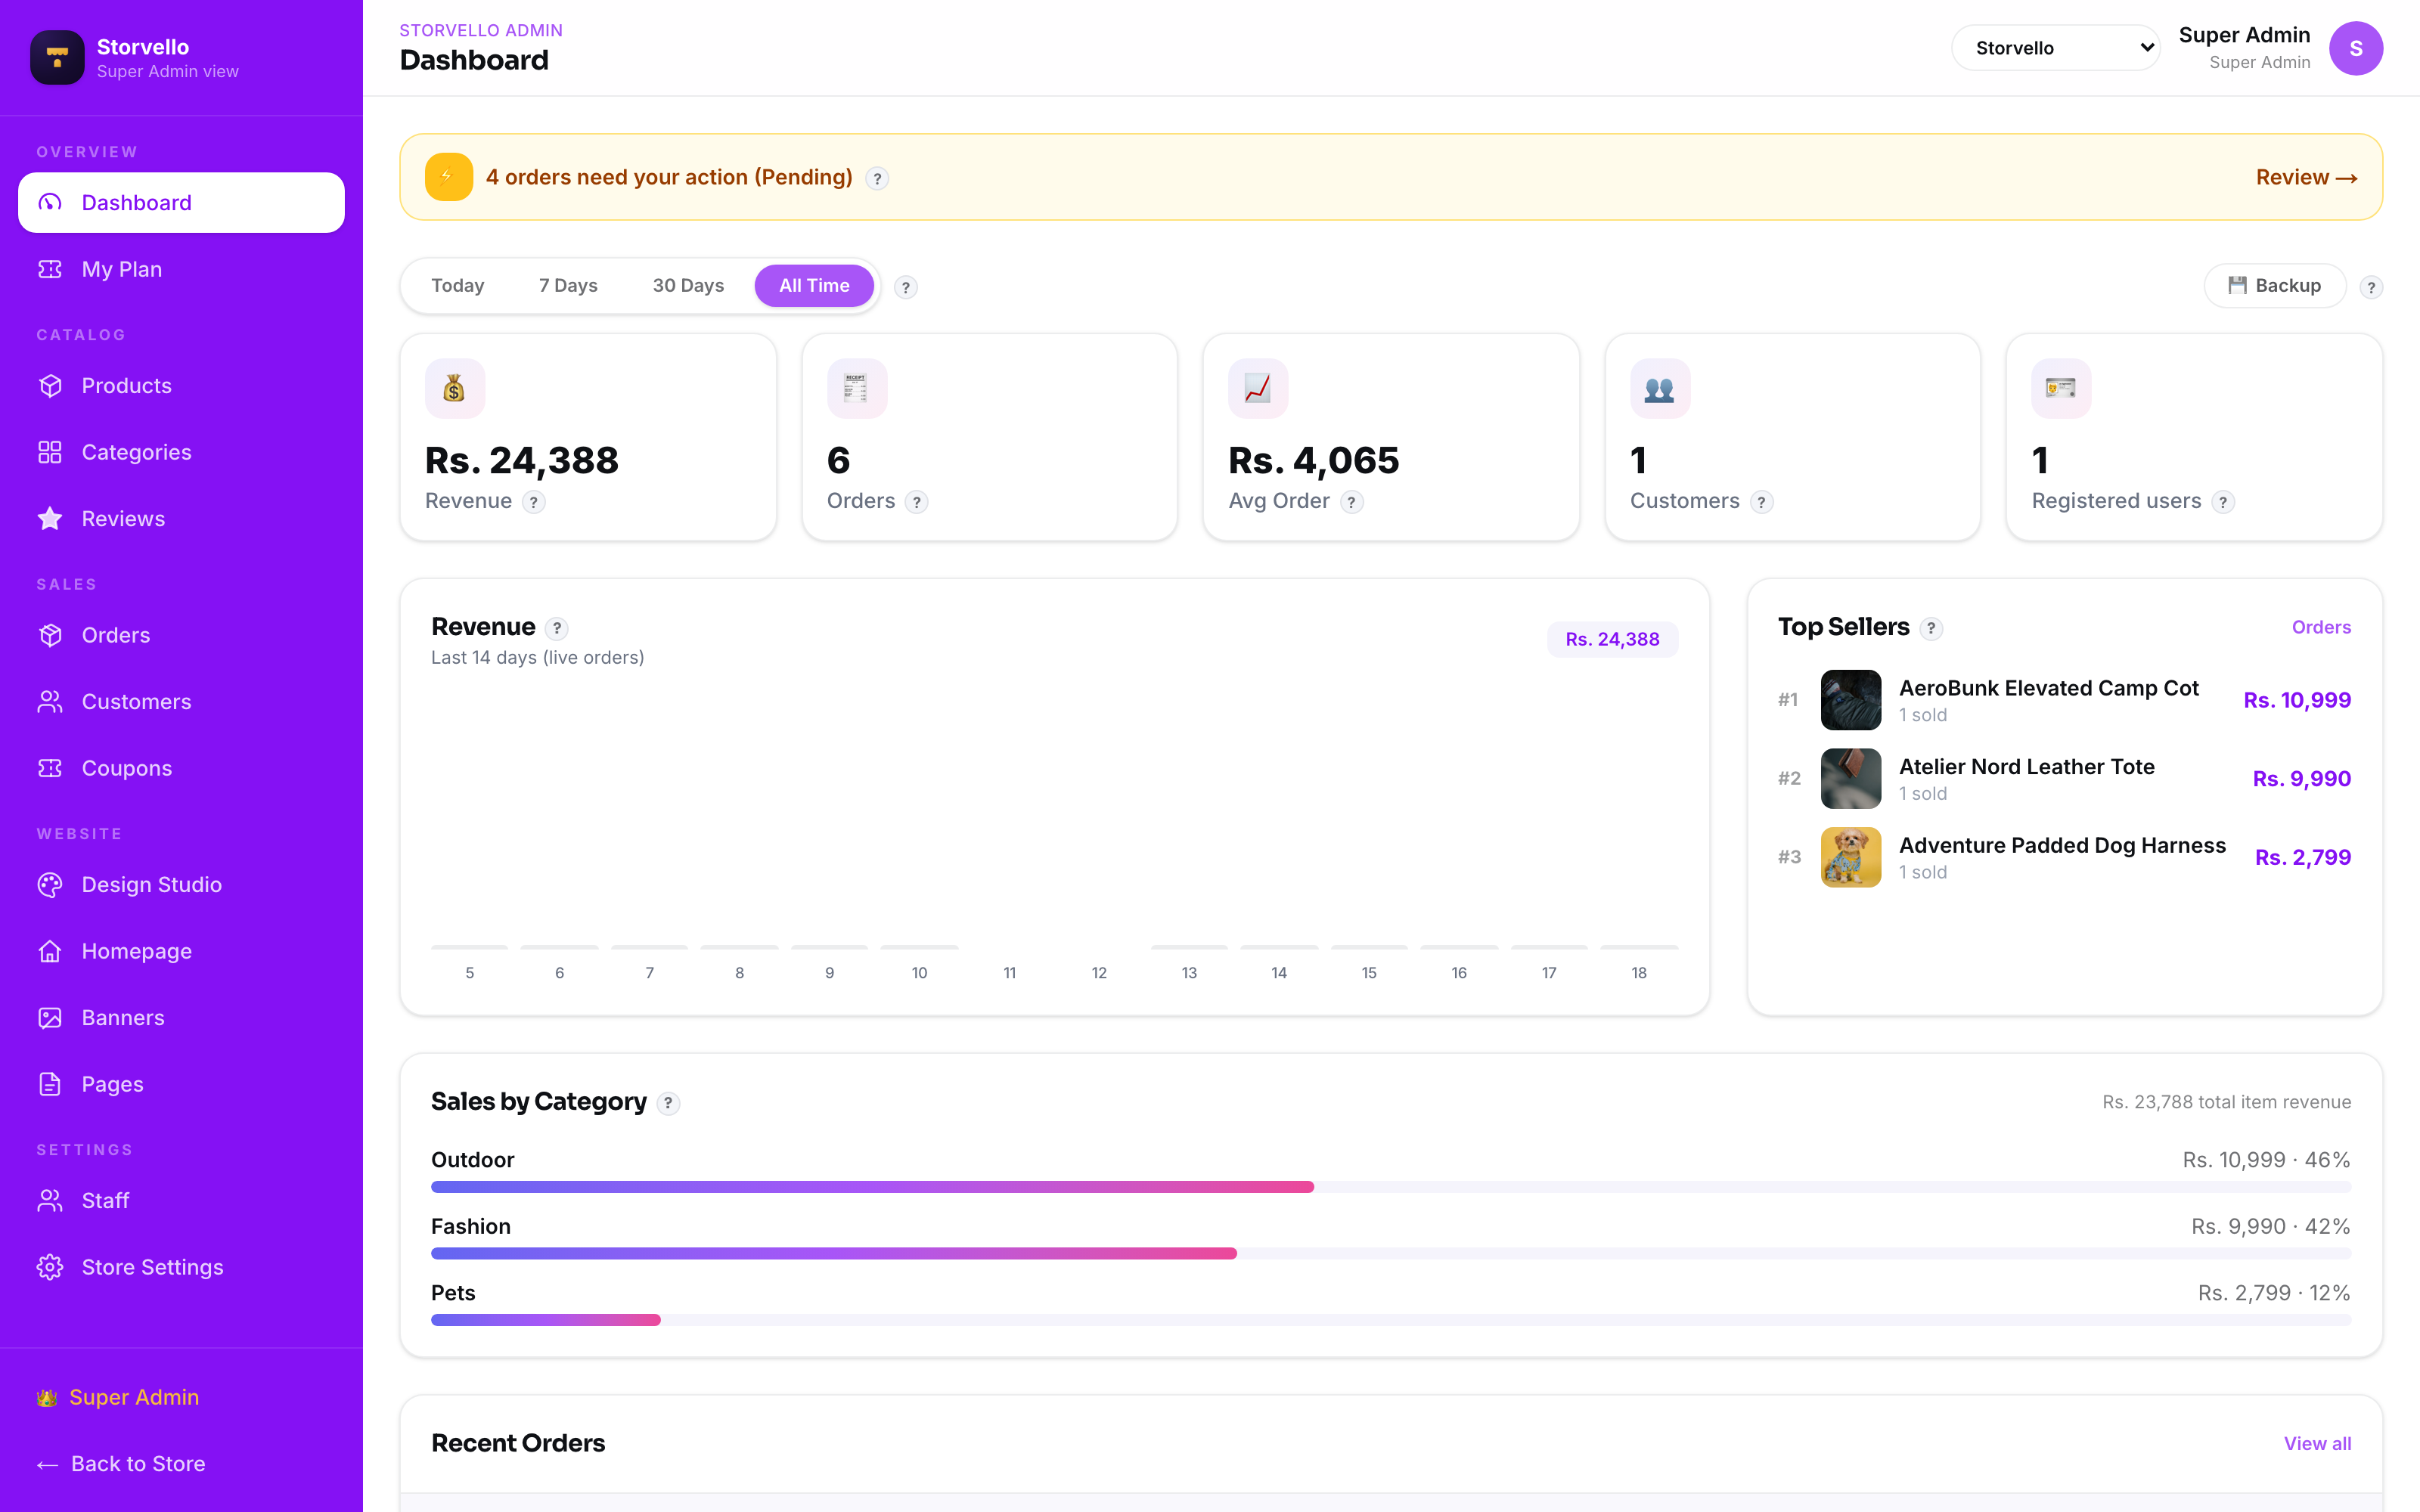Select the All Time range tab
2420x1512 pixels.
814,286
